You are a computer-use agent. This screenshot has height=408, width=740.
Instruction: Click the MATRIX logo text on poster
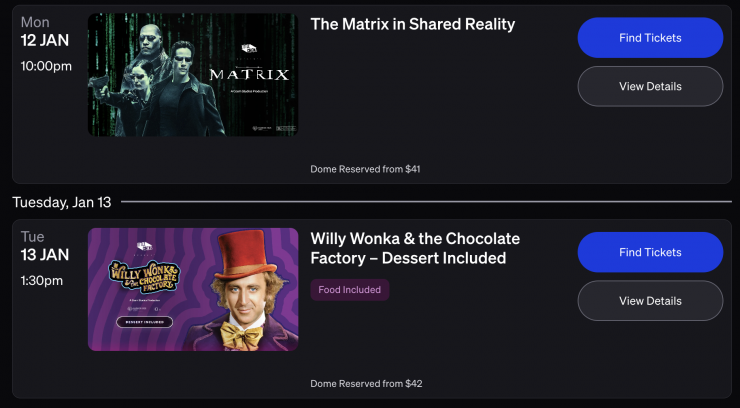pos(249,75)
